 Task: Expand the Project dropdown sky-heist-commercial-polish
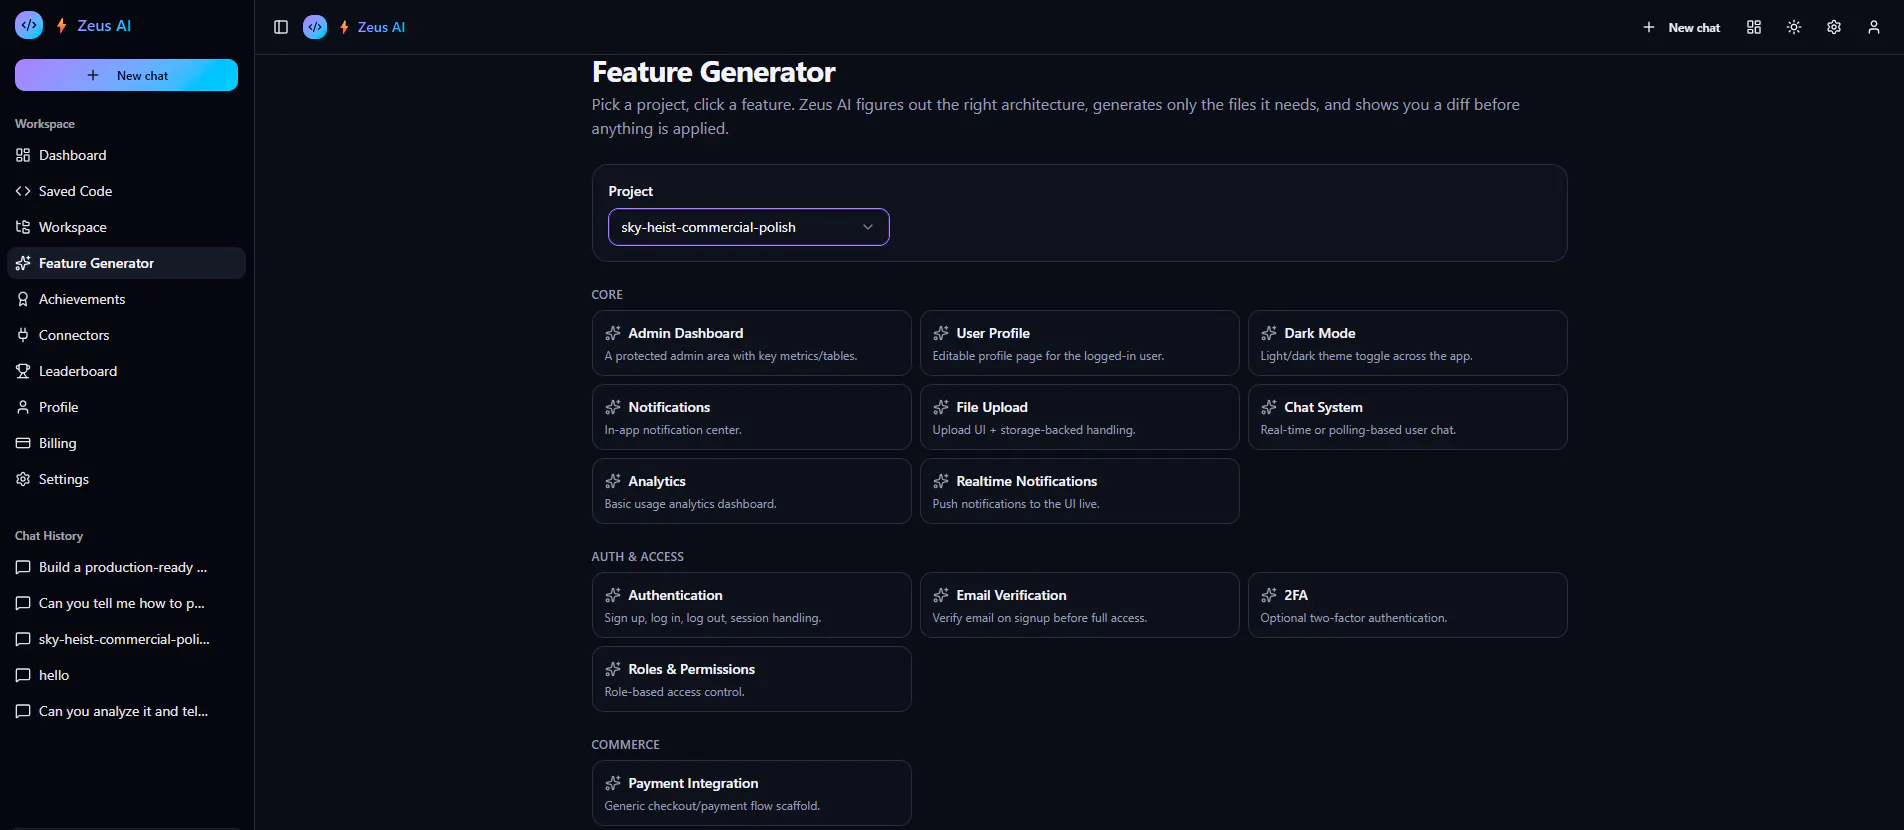coord(748,227)
